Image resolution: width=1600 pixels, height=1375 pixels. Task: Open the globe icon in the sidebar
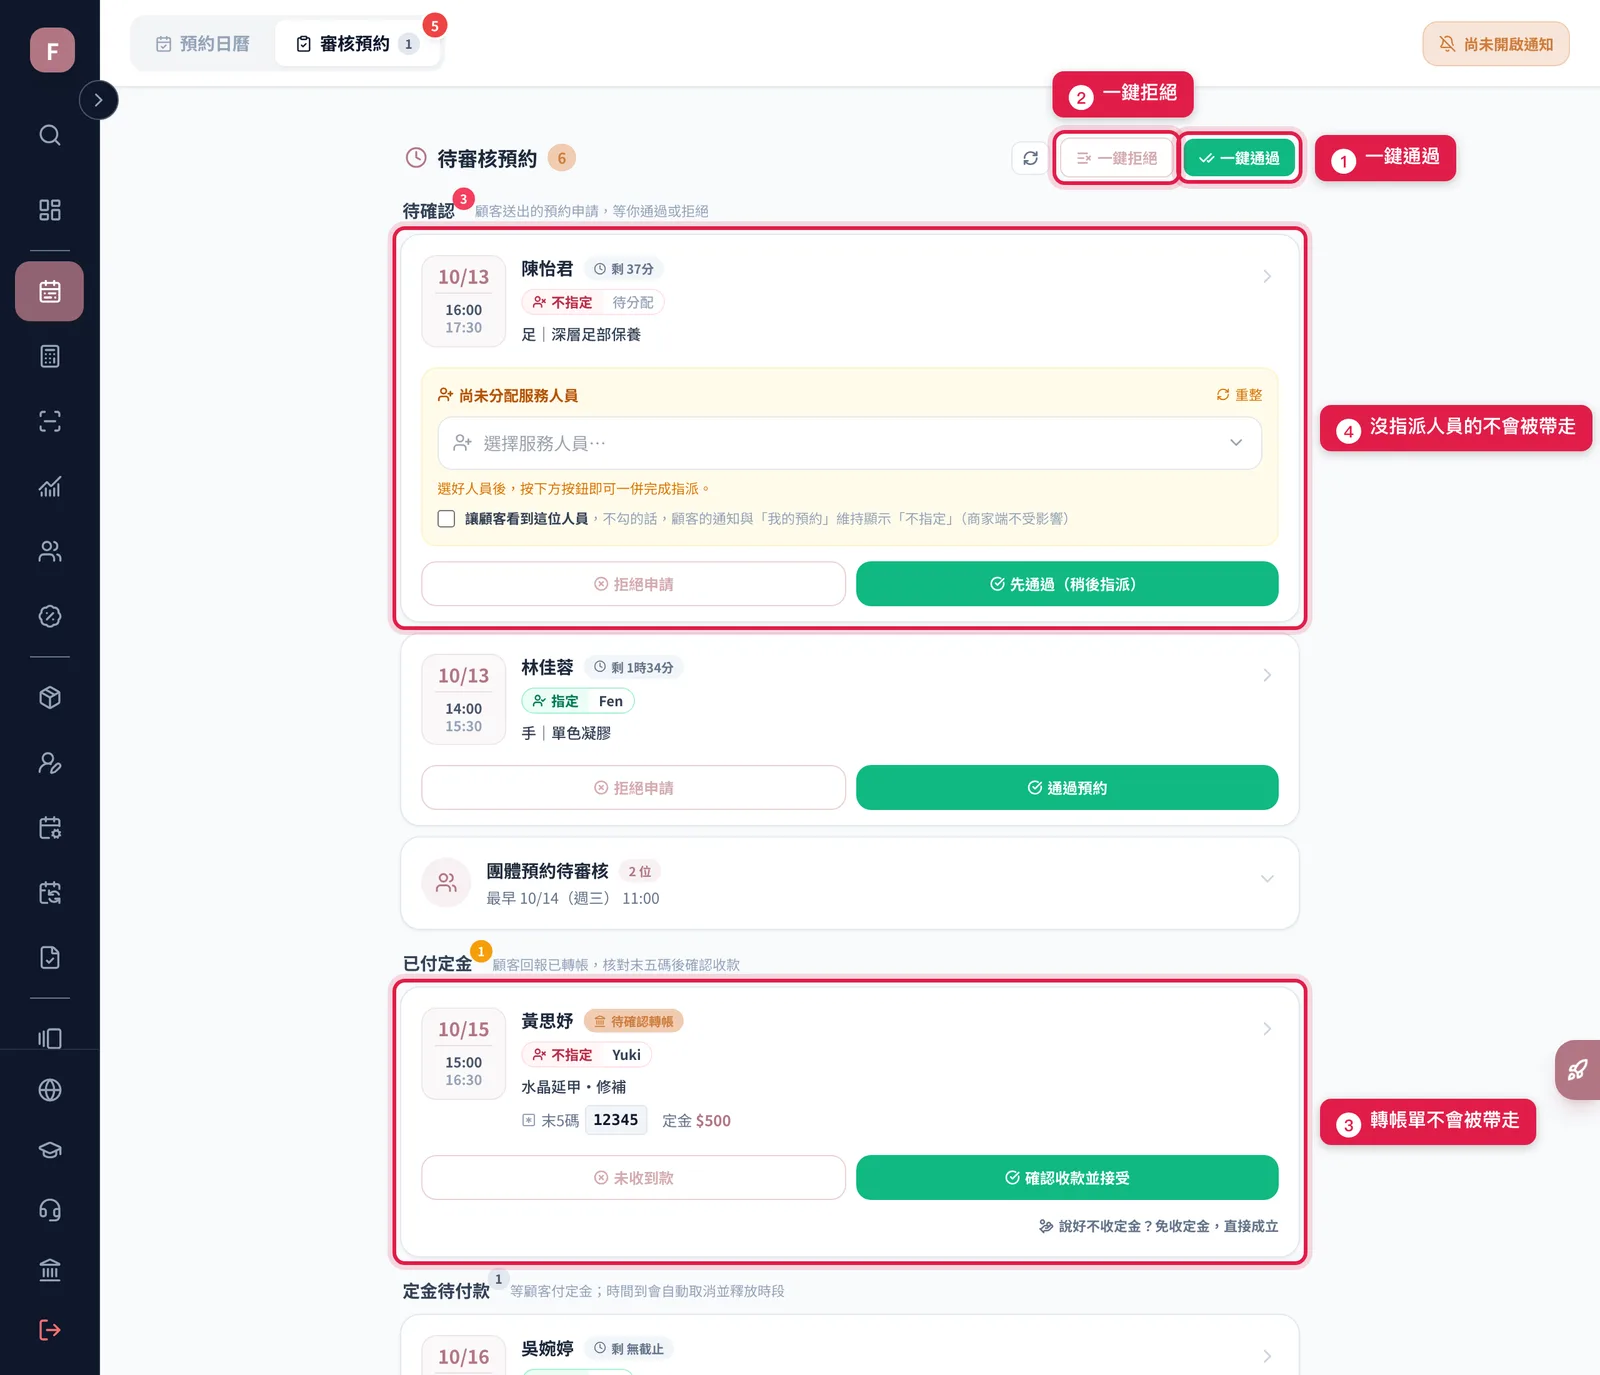50,1090
